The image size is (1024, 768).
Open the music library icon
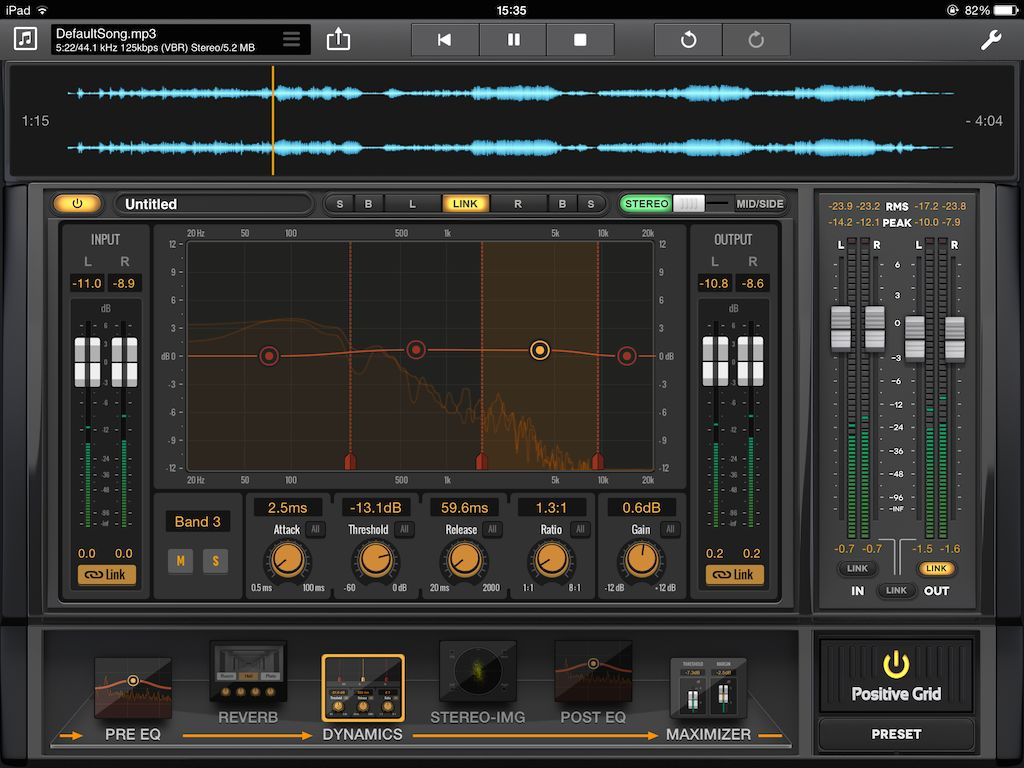coord(24,39)
